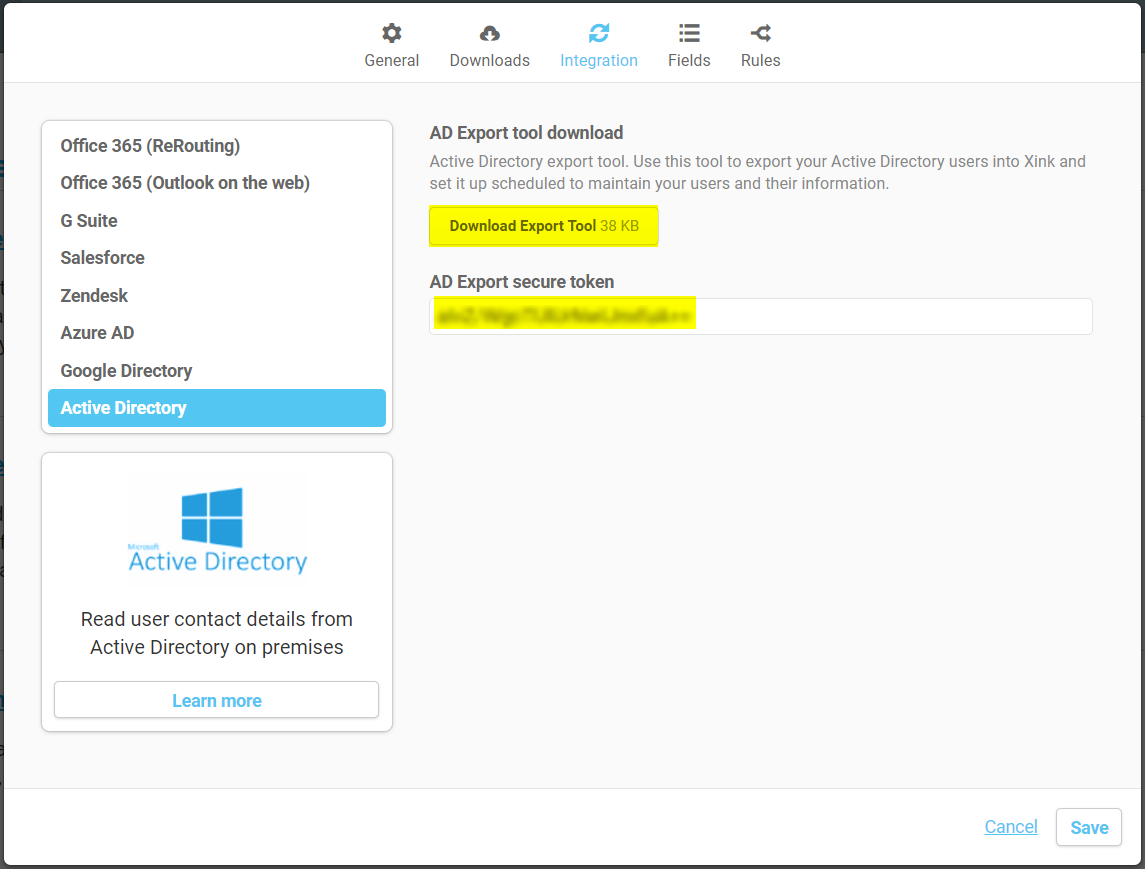
Task: Click Learn more about Active Directory
Action: click(x=216, y=700)
